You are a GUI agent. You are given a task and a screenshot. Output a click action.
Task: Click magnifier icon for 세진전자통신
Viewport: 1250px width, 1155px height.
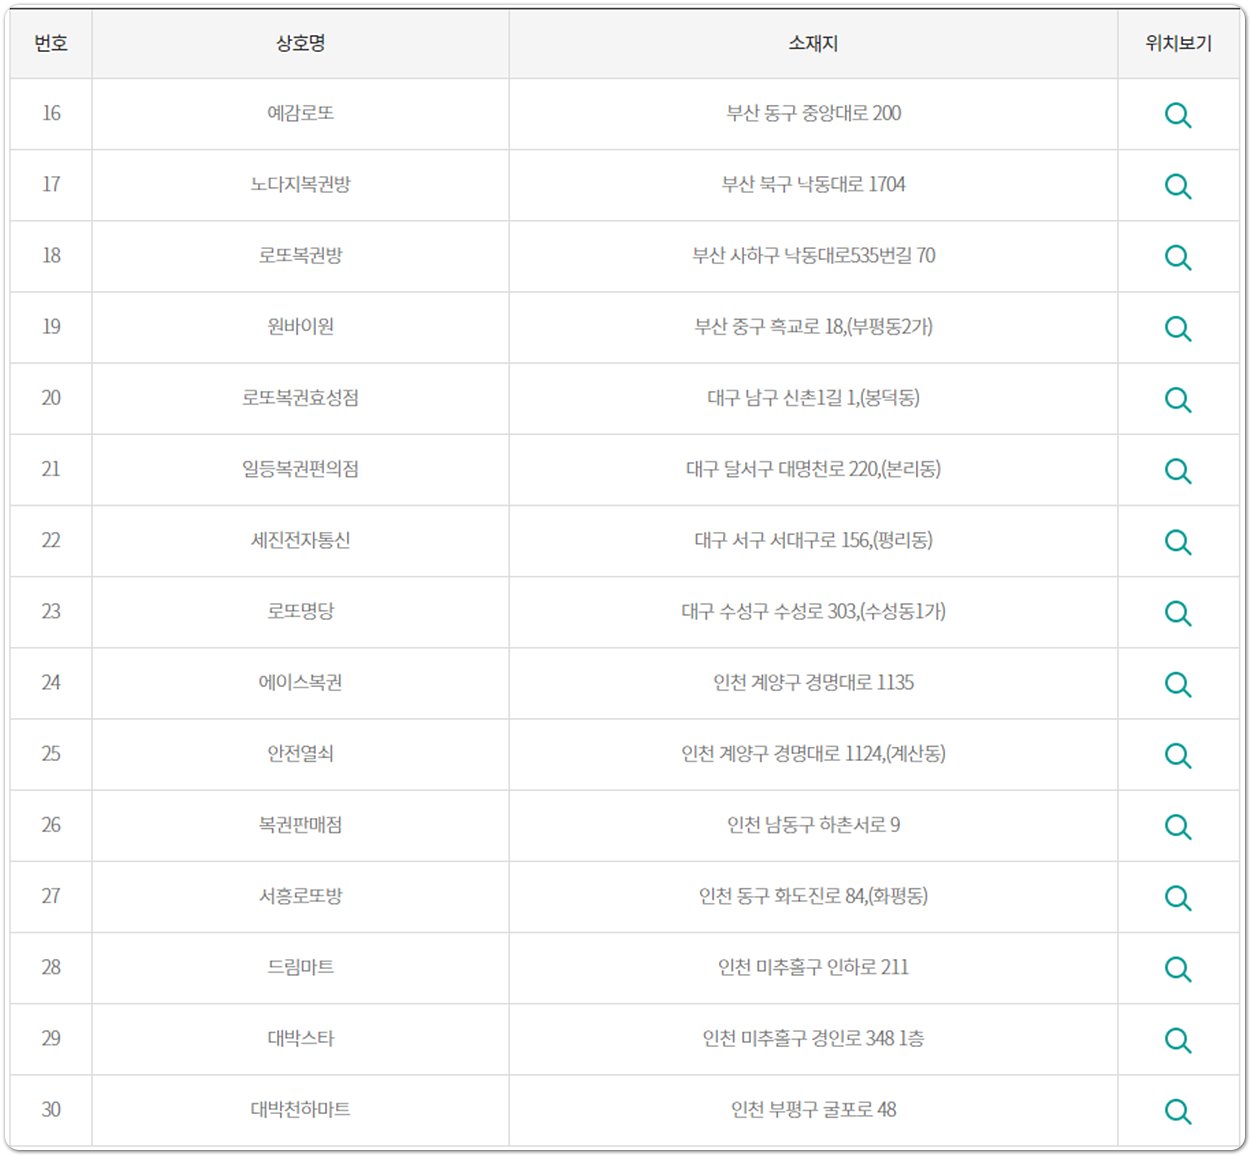pos(1178,542)
